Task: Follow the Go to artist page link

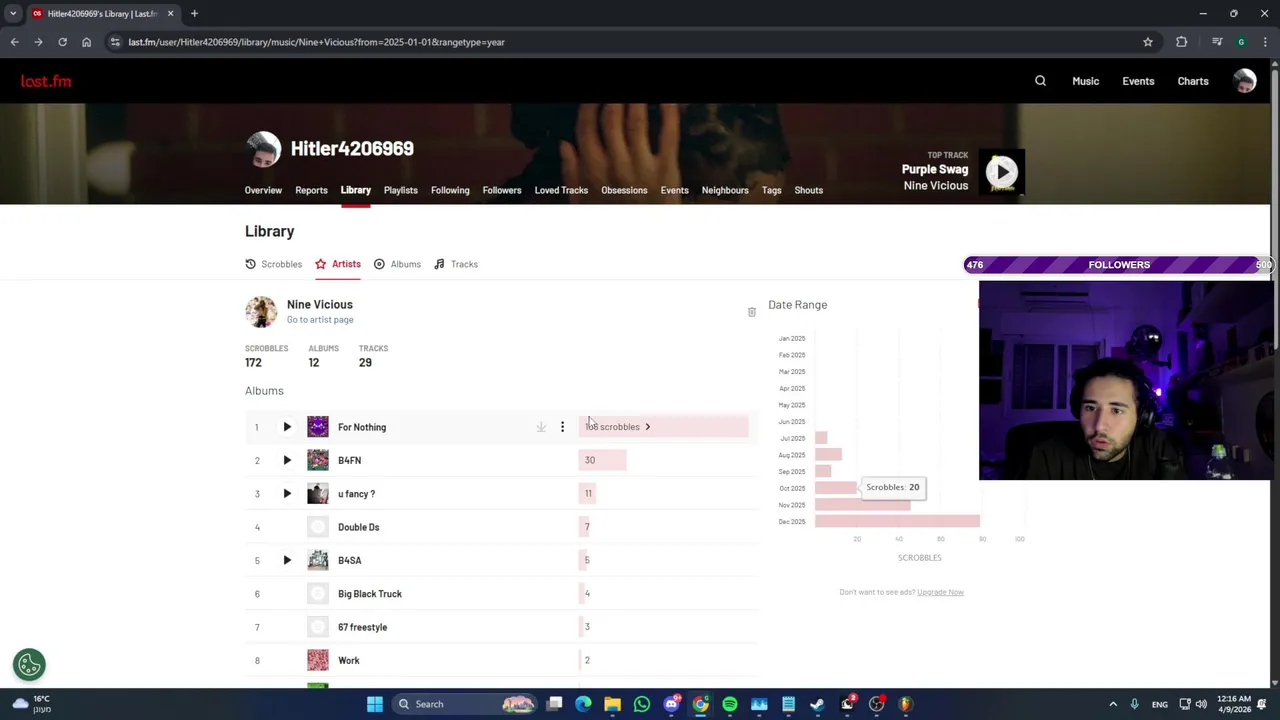Action: 320,320
